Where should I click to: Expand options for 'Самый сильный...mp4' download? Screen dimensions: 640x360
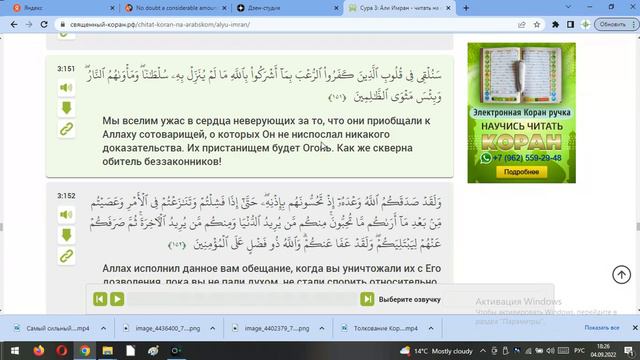(103, 328)
